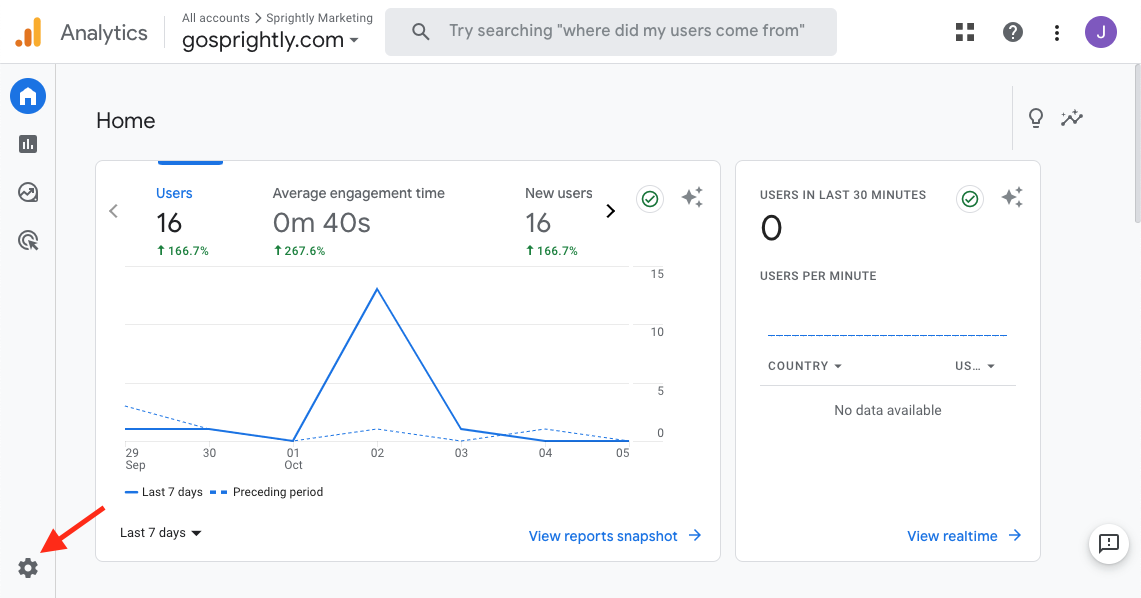This screenshot has height=598, width=1141.
Task: Click the Insights lightbulb icon
Action: tap(1035, 118)
